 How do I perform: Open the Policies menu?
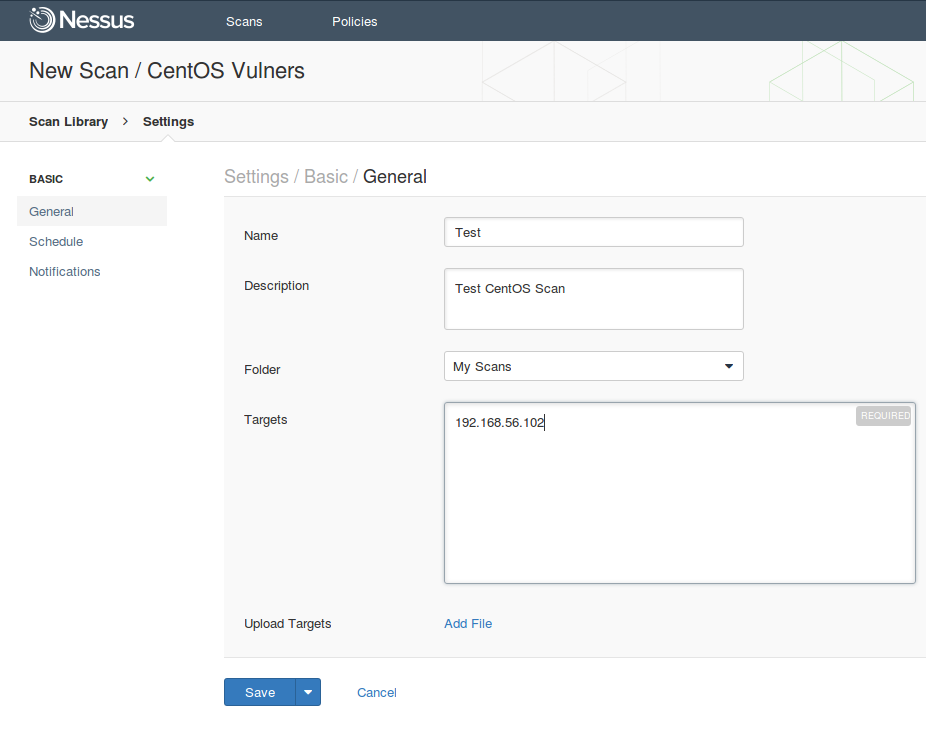tap(354, 21)
